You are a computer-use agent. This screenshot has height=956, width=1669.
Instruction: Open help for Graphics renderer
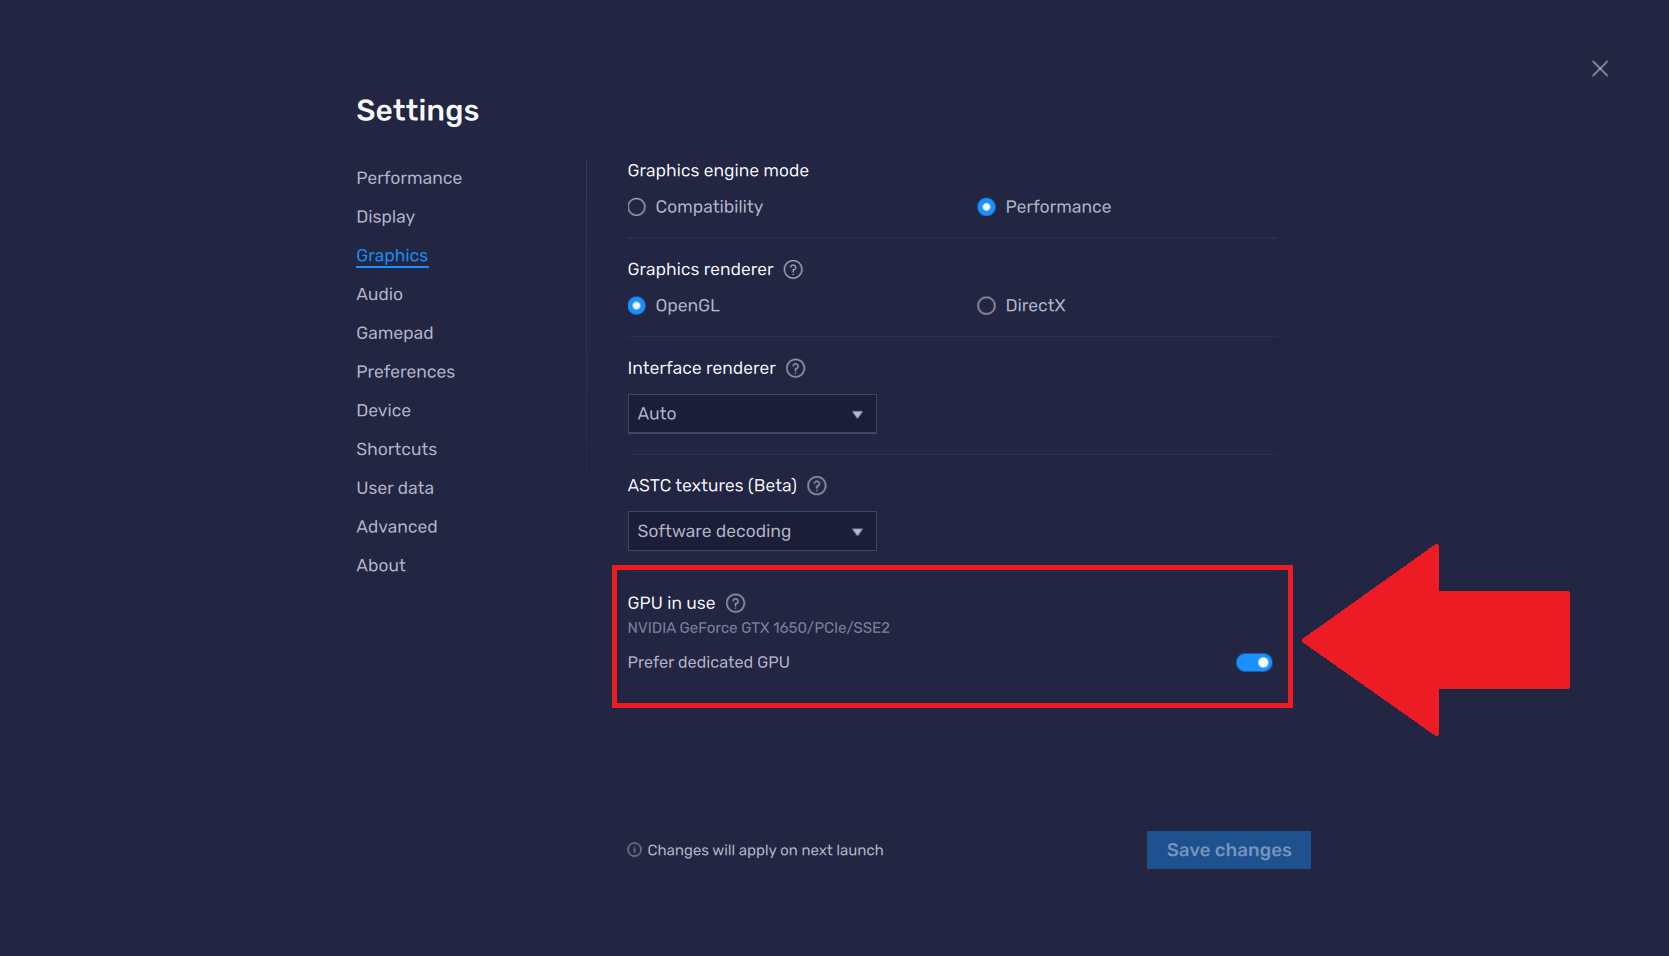pyautogui.click(x=793, y=269)
